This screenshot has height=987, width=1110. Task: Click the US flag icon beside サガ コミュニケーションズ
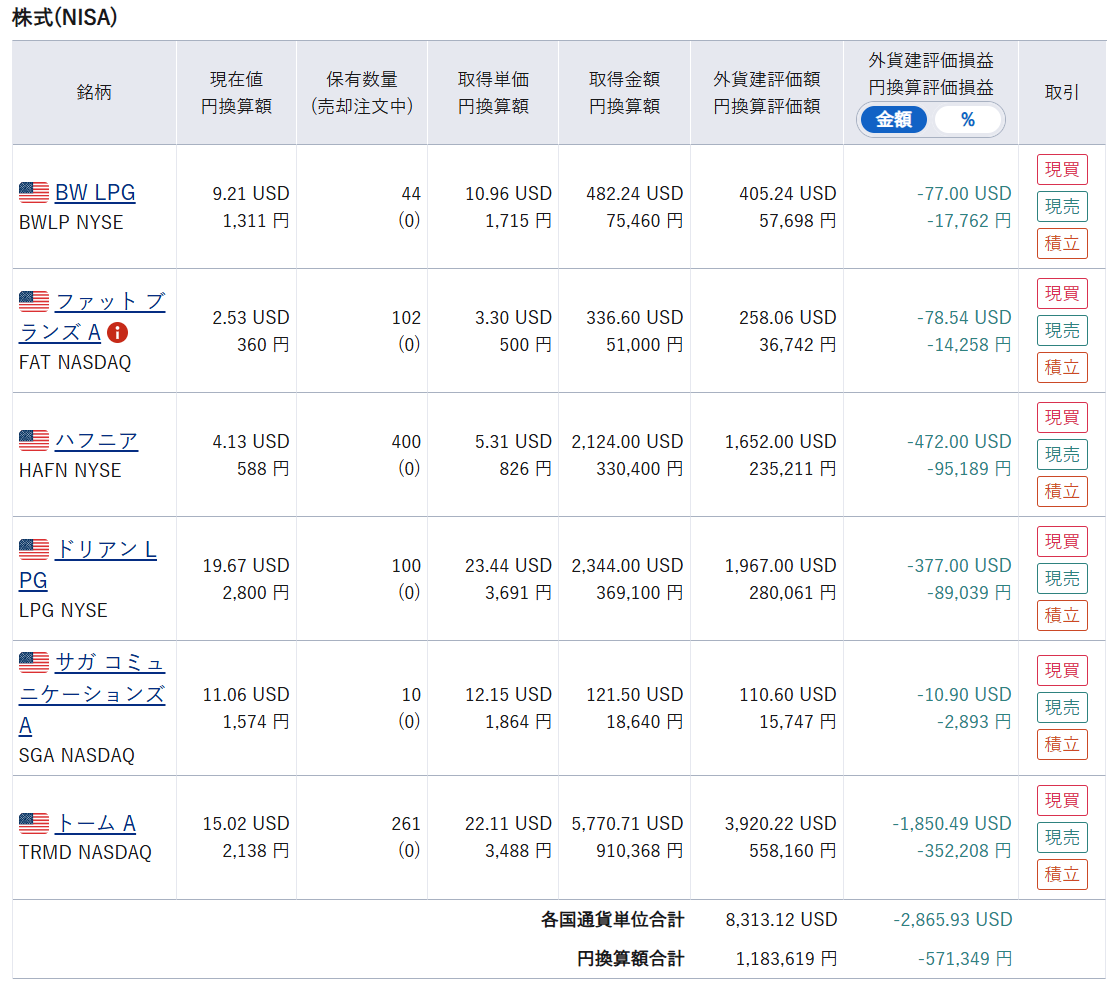(x=34, y=662)
